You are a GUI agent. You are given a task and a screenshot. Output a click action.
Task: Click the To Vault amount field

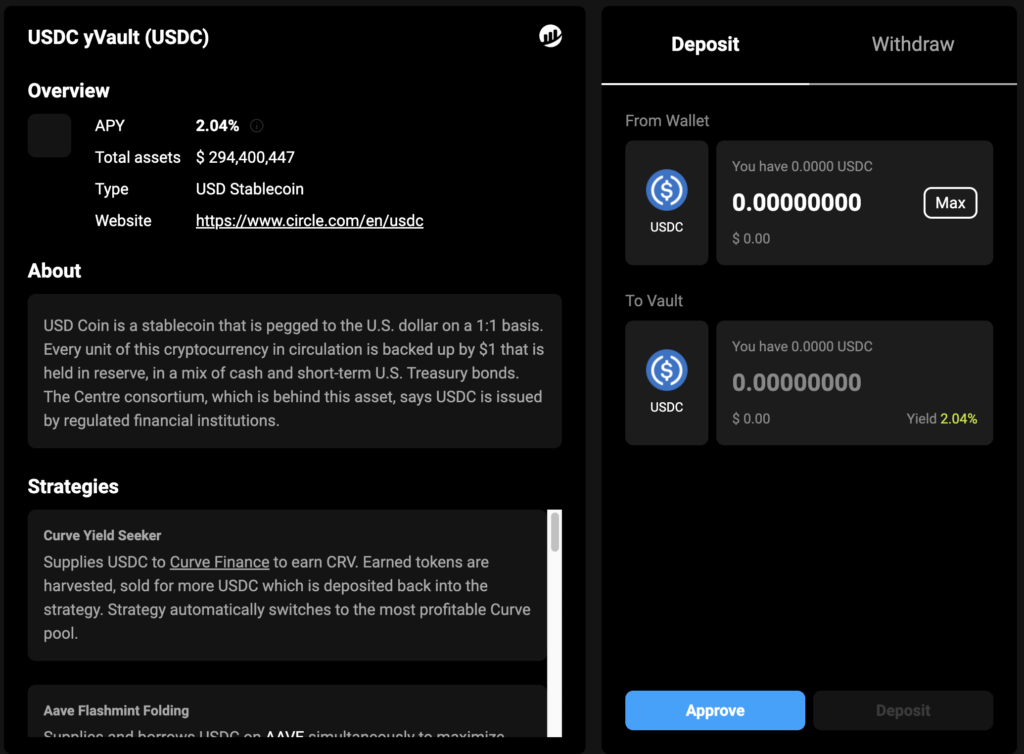(797, 383)
